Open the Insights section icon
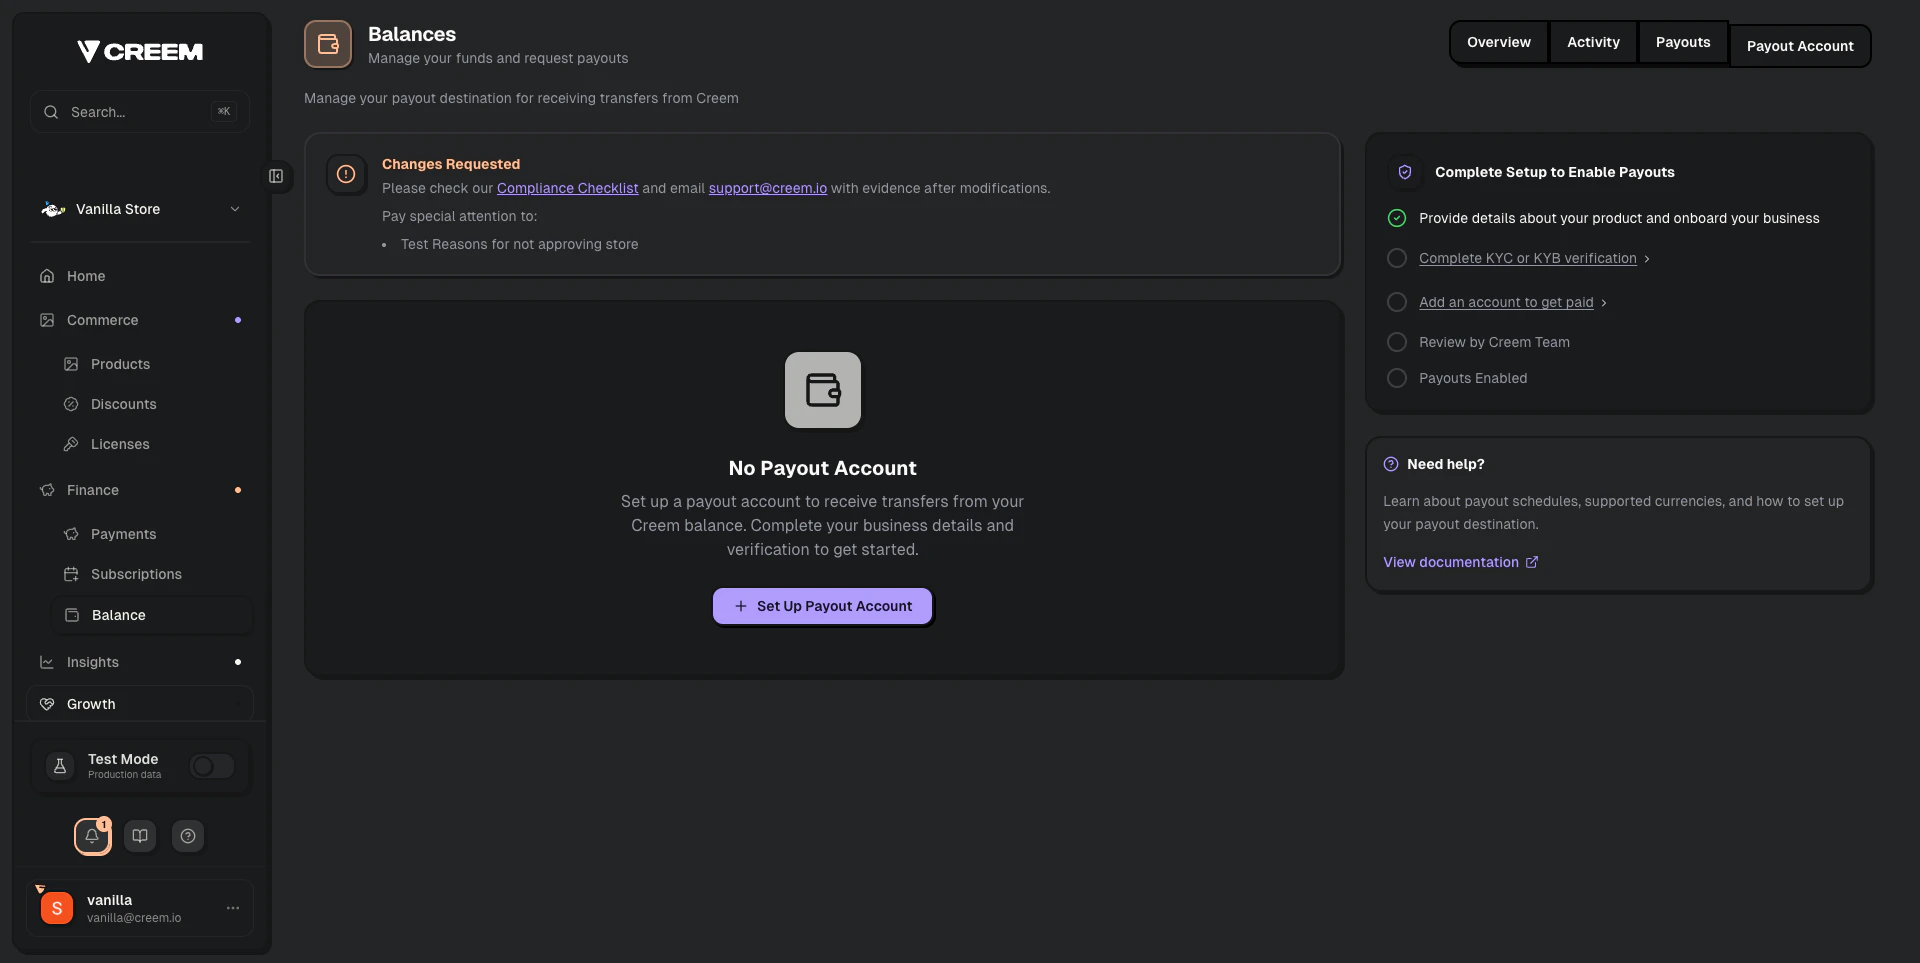The height and width of the screenshot is (963, 1920). (47, 661)
